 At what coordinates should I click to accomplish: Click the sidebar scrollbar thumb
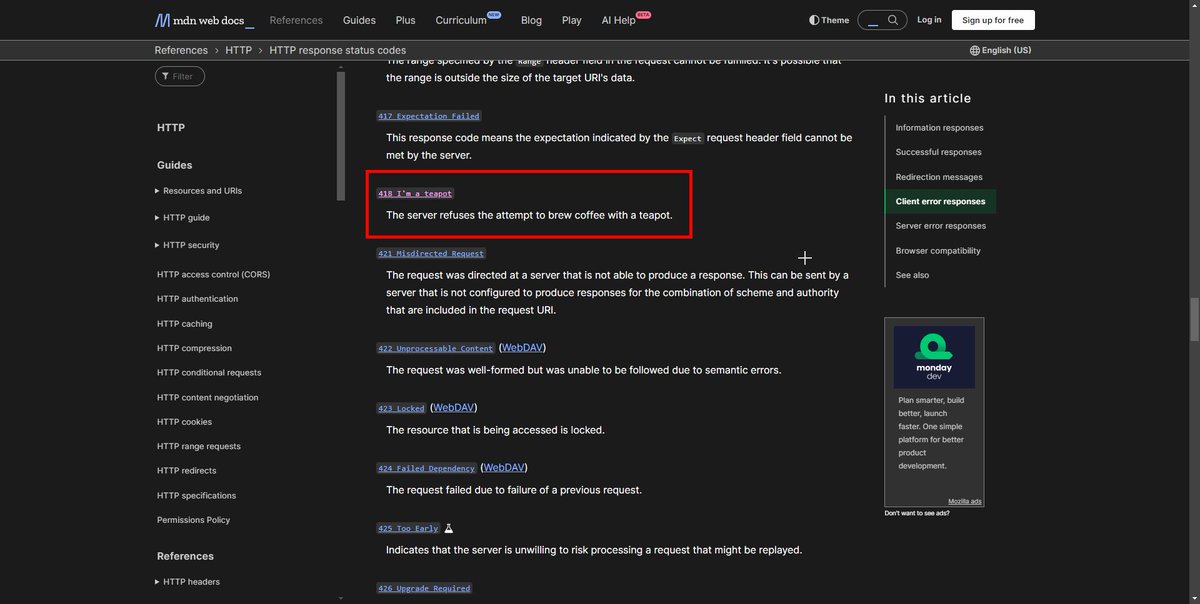click(341, 136)
